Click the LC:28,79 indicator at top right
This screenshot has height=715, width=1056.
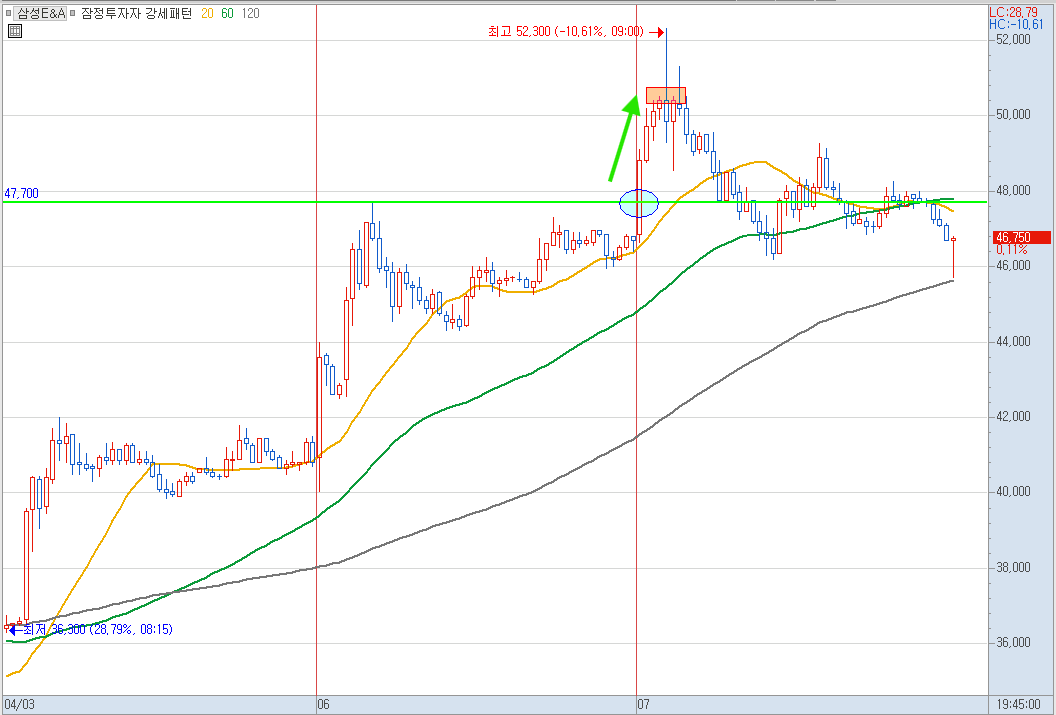1014,12
